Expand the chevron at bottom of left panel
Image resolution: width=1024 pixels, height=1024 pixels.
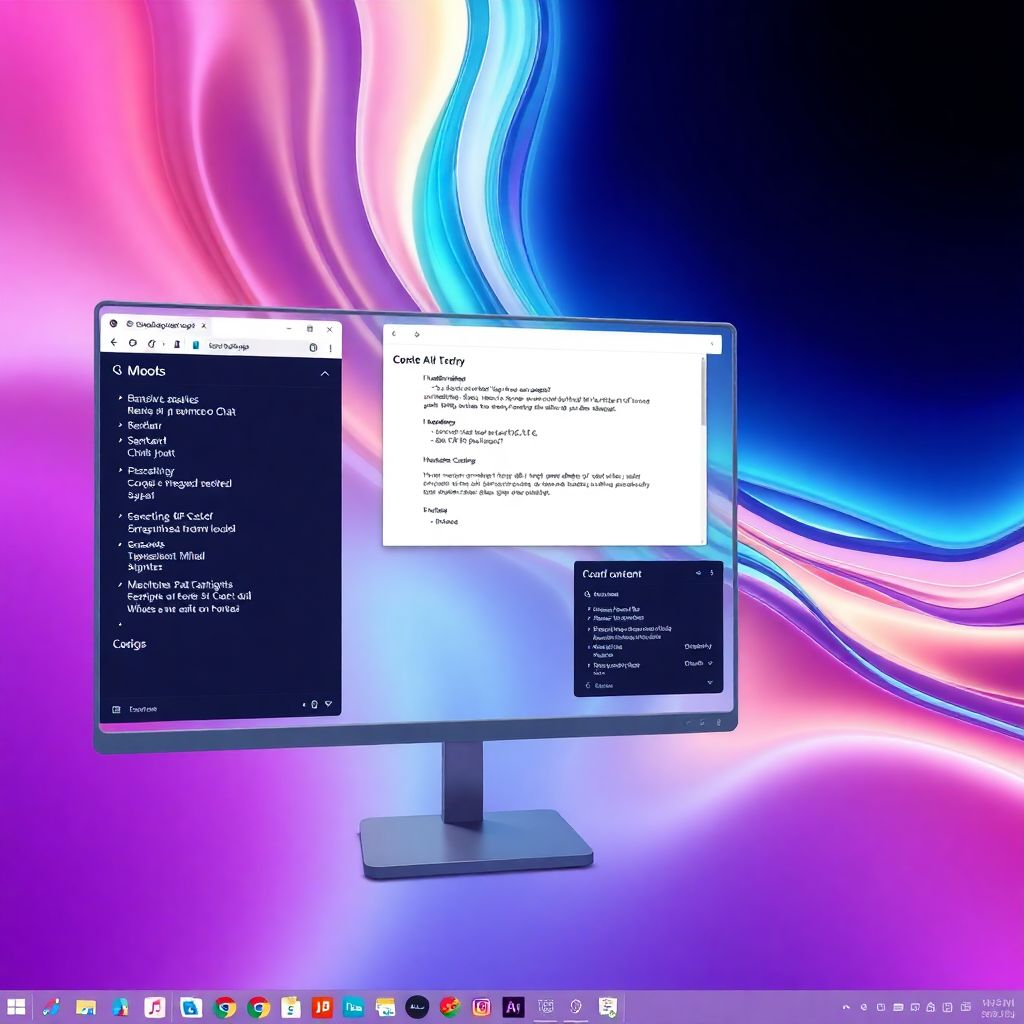(x=327, y=704)
